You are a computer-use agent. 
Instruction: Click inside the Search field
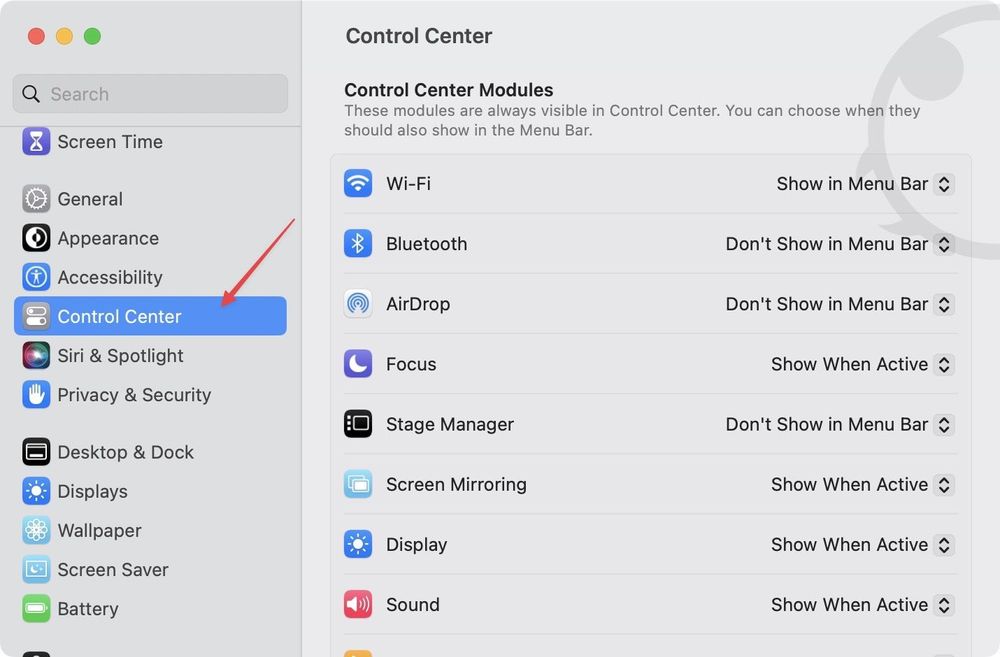(149, 93)
